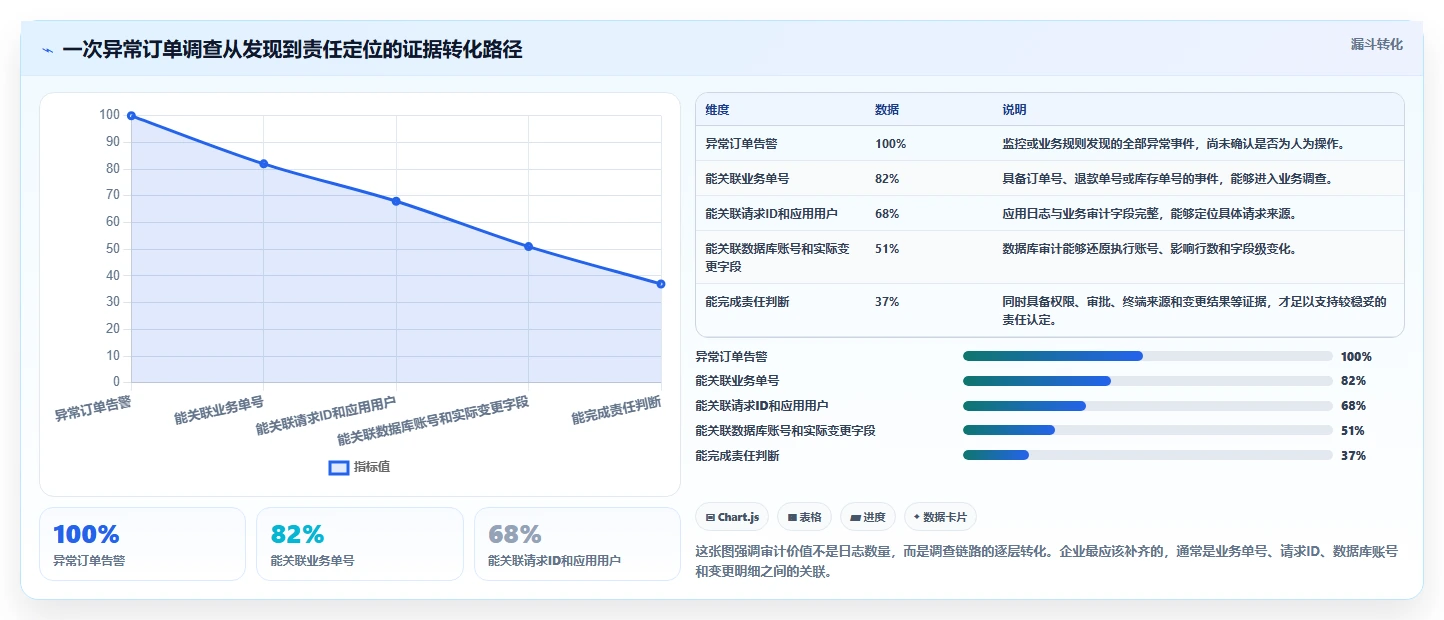Image resolution: width=1444 pixels, height=620 pixels.
Task: Click 能关联数据库账号和实际变更字段 table cell
Action: pyautogui.click(x=778, y=257)
